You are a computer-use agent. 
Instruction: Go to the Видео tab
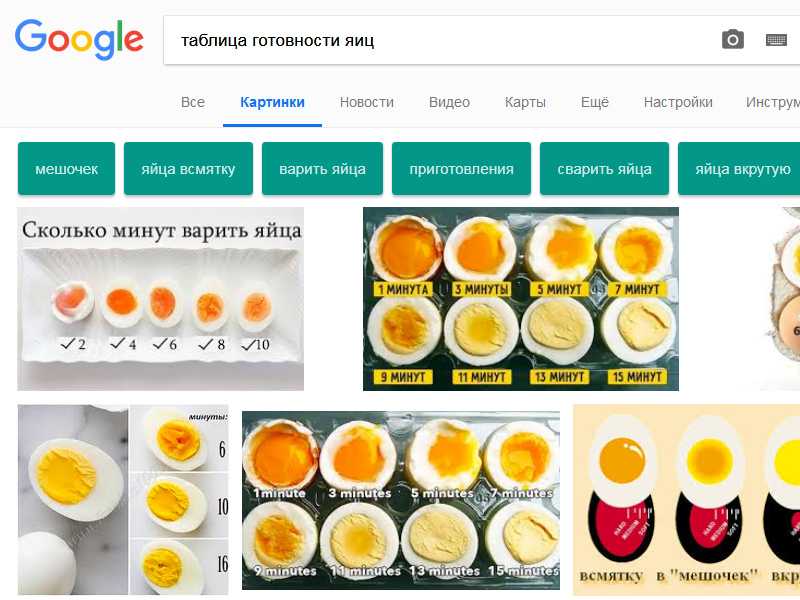449,102
